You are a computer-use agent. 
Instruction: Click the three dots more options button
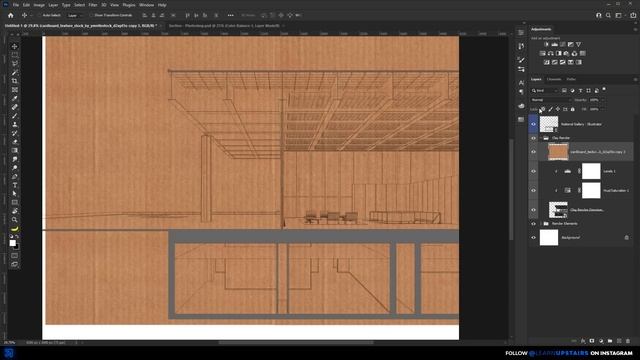click(x=231, y=16)
